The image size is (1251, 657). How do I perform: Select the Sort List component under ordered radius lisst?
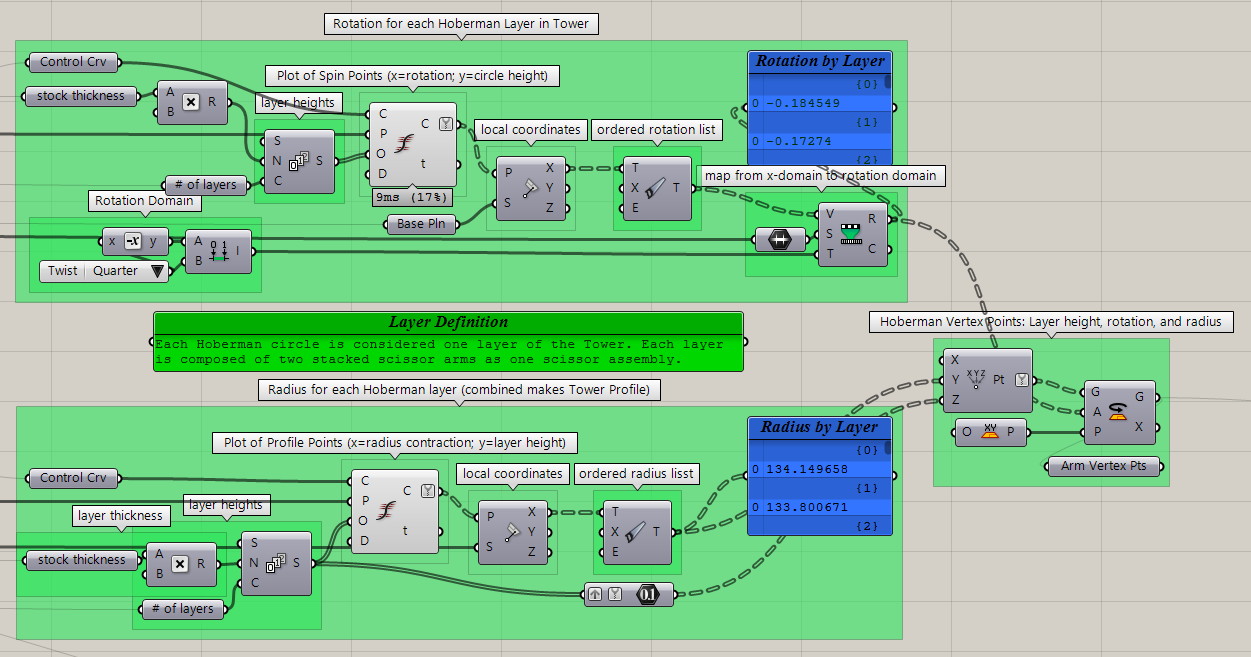638,532
